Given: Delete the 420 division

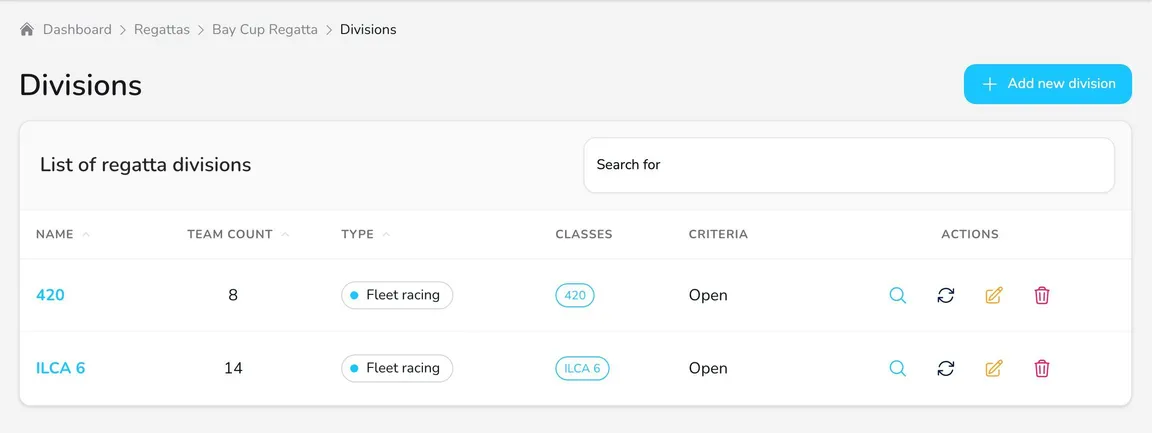Looking at the screenshot, I should point(1041,296).
